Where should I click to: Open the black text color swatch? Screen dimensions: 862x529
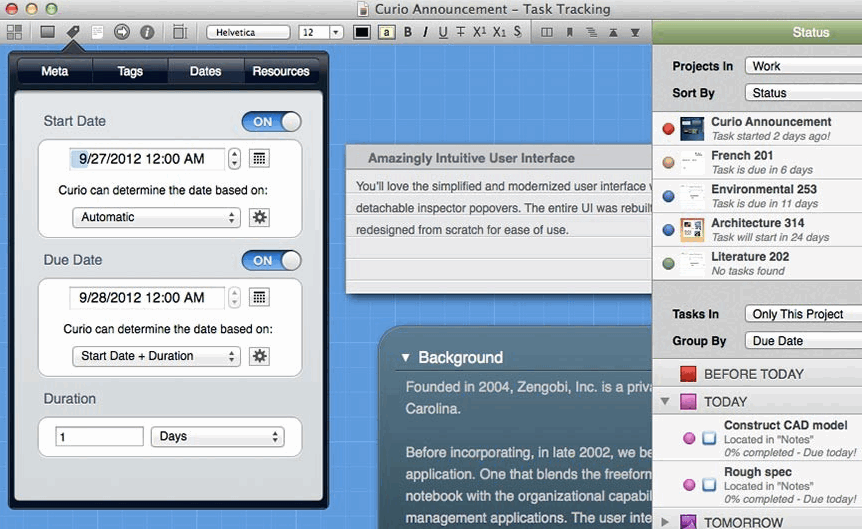click(x=362, y=32)
